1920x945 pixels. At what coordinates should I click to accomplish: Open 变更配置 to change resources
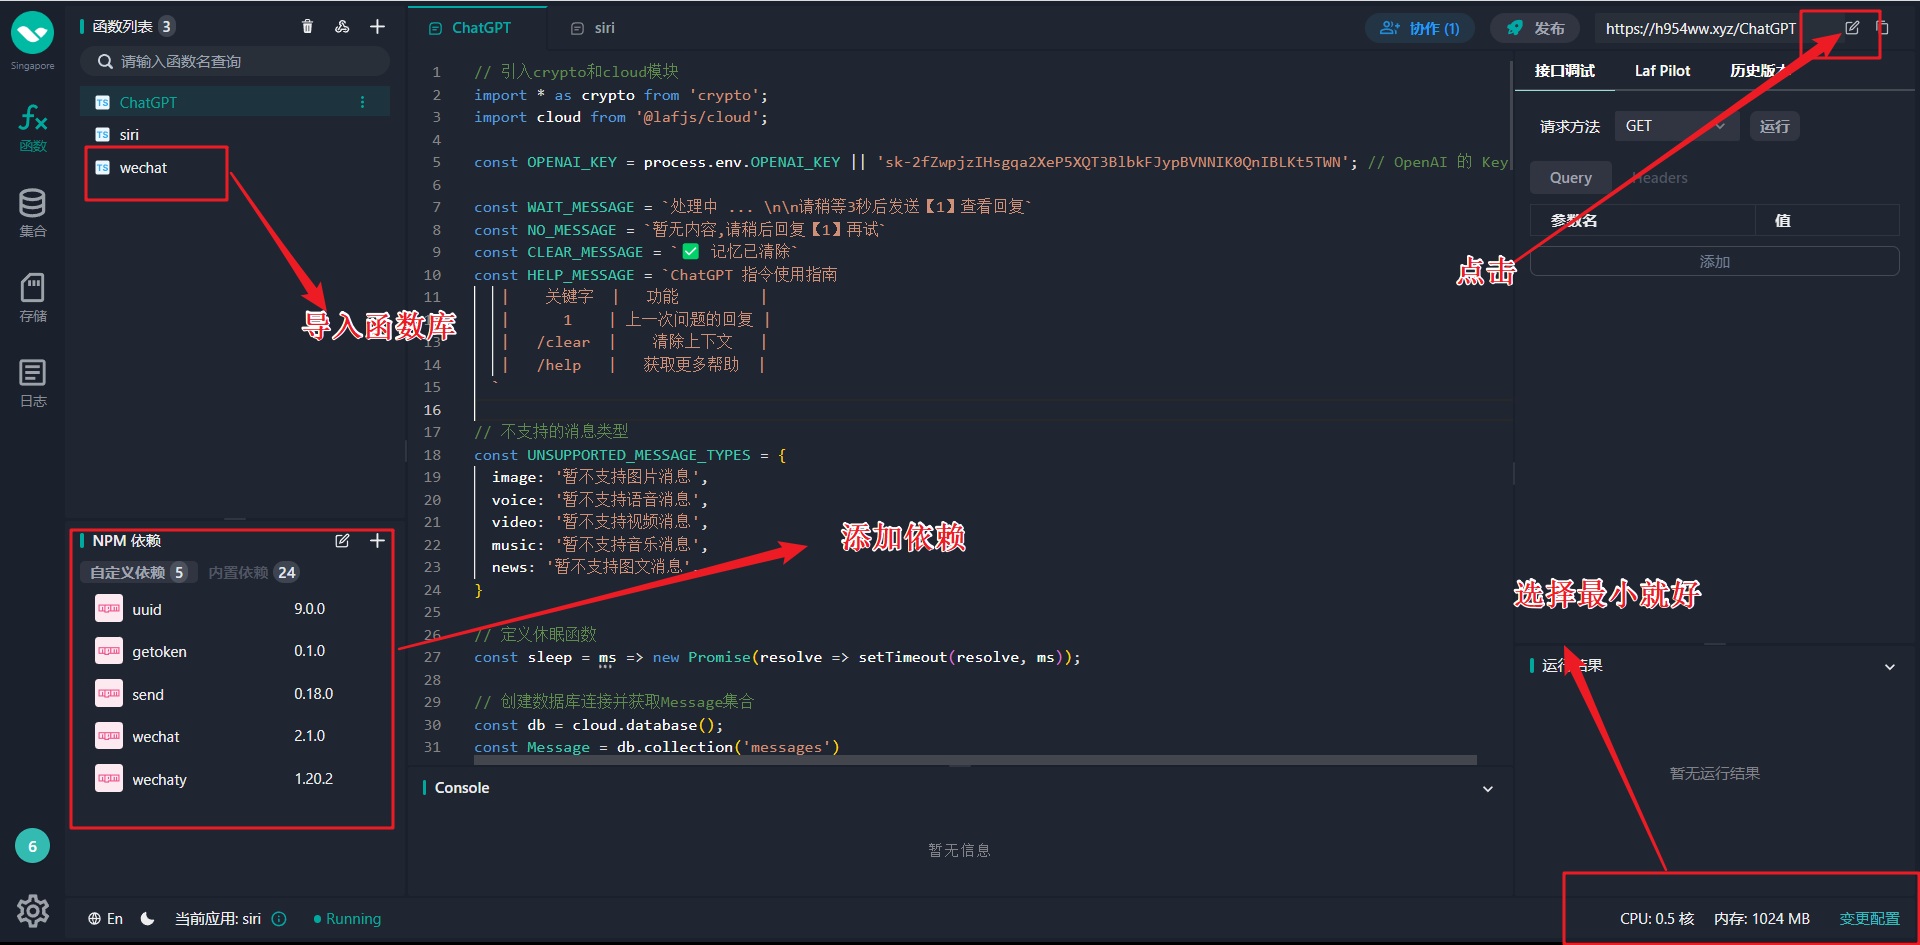click(1869, 918)
